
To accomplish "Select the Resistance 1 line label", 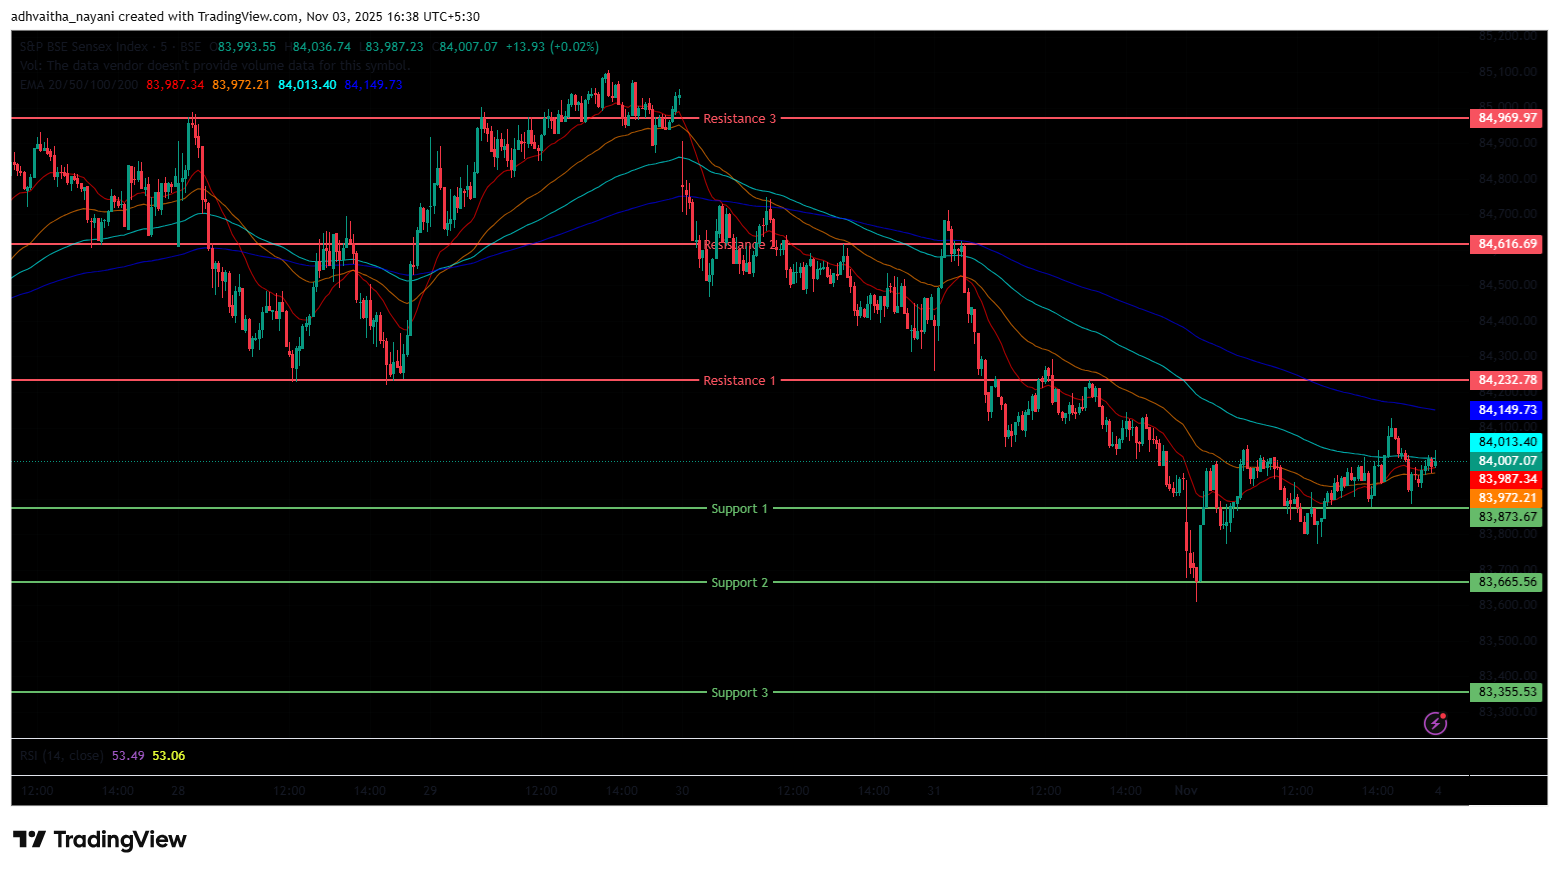I will point(739,381).
